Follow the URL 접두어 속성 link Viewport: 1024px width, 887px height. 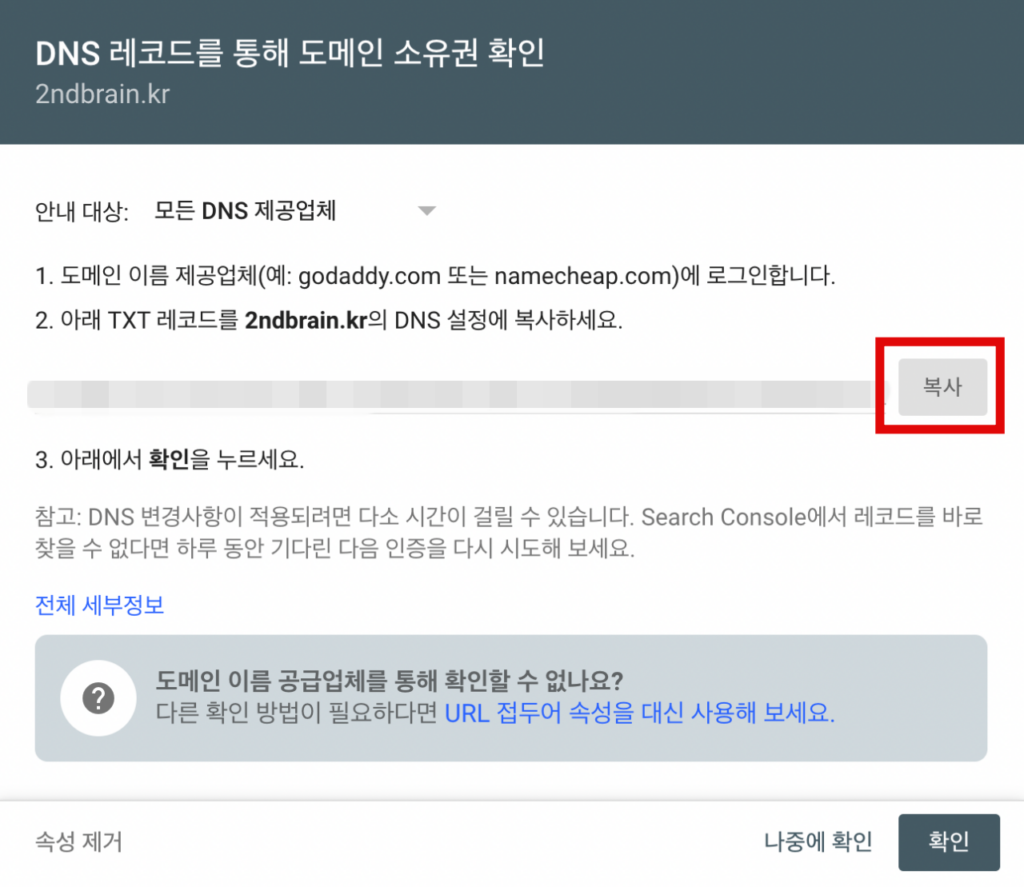pyautogui.click(x=639, y=713)
